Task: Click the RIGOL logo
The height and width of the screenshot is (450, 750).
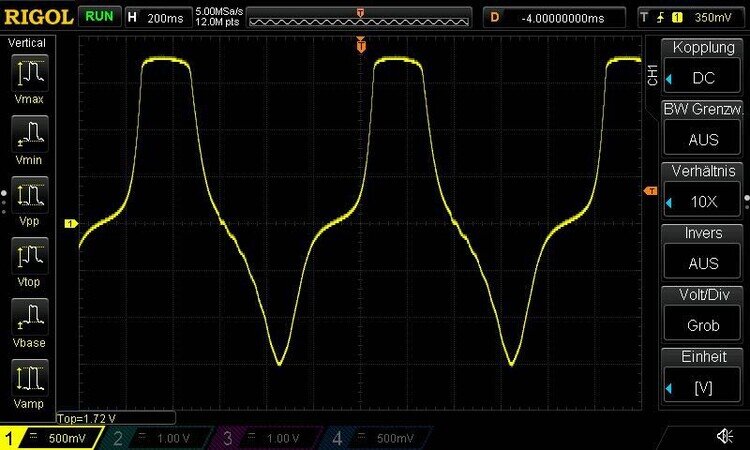Action: (x=37, y=17)
